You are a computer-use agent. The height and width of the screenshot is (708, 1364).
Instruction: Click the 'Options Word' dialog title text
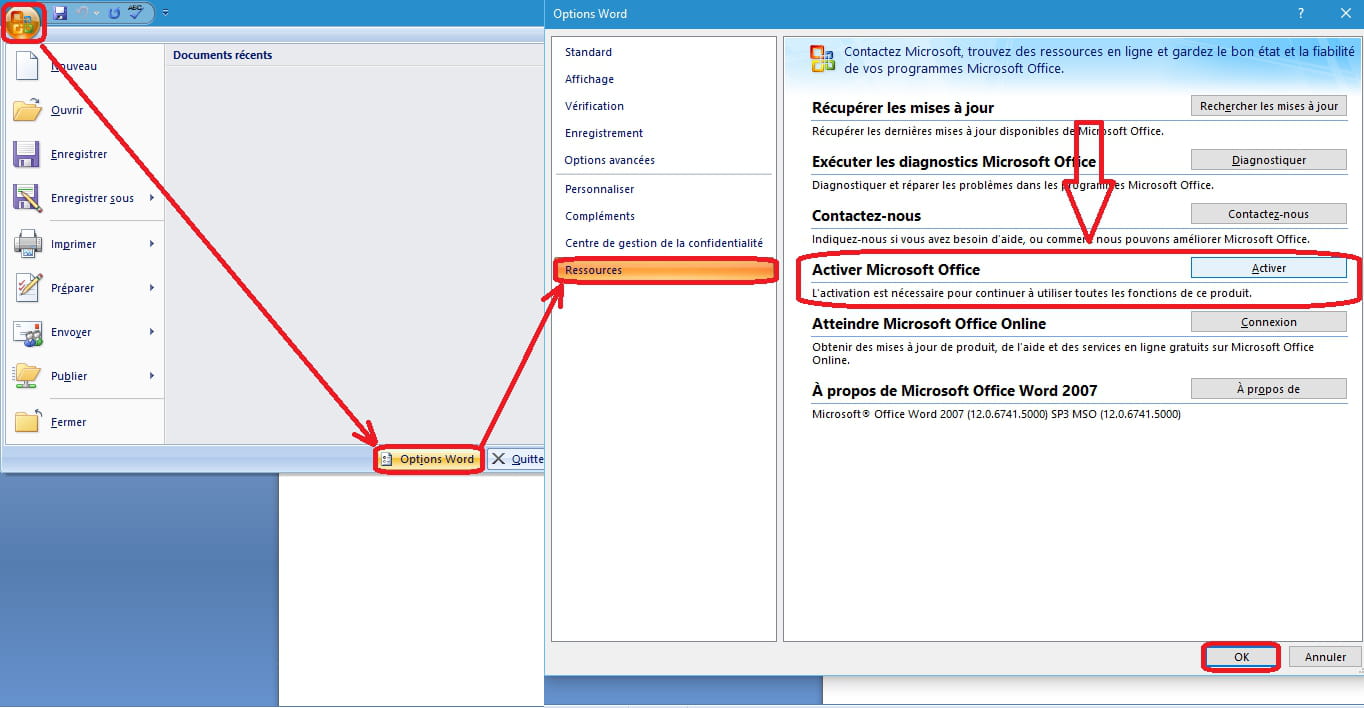[x=590, y=14]
